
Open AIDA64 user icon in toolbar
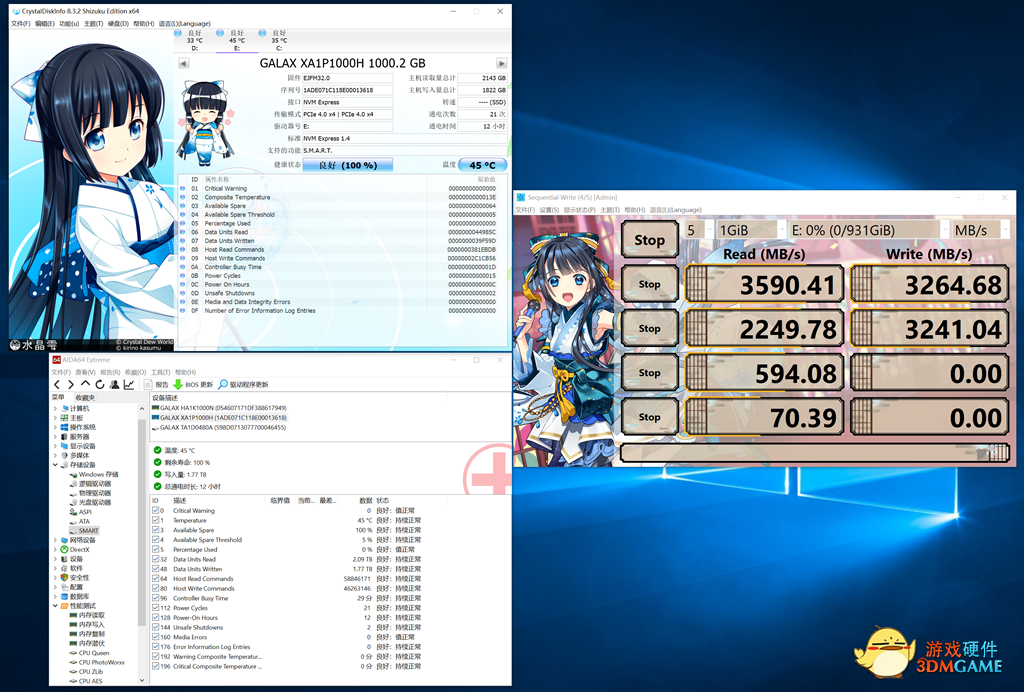point(114,385)
